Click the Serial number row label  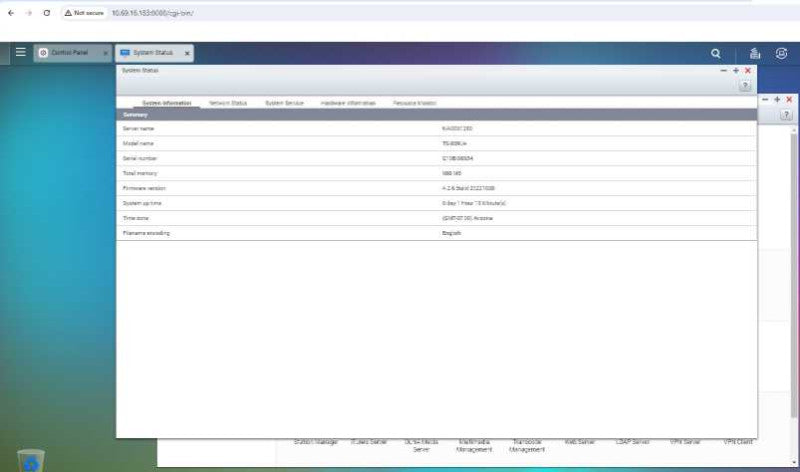coord(140,159)
